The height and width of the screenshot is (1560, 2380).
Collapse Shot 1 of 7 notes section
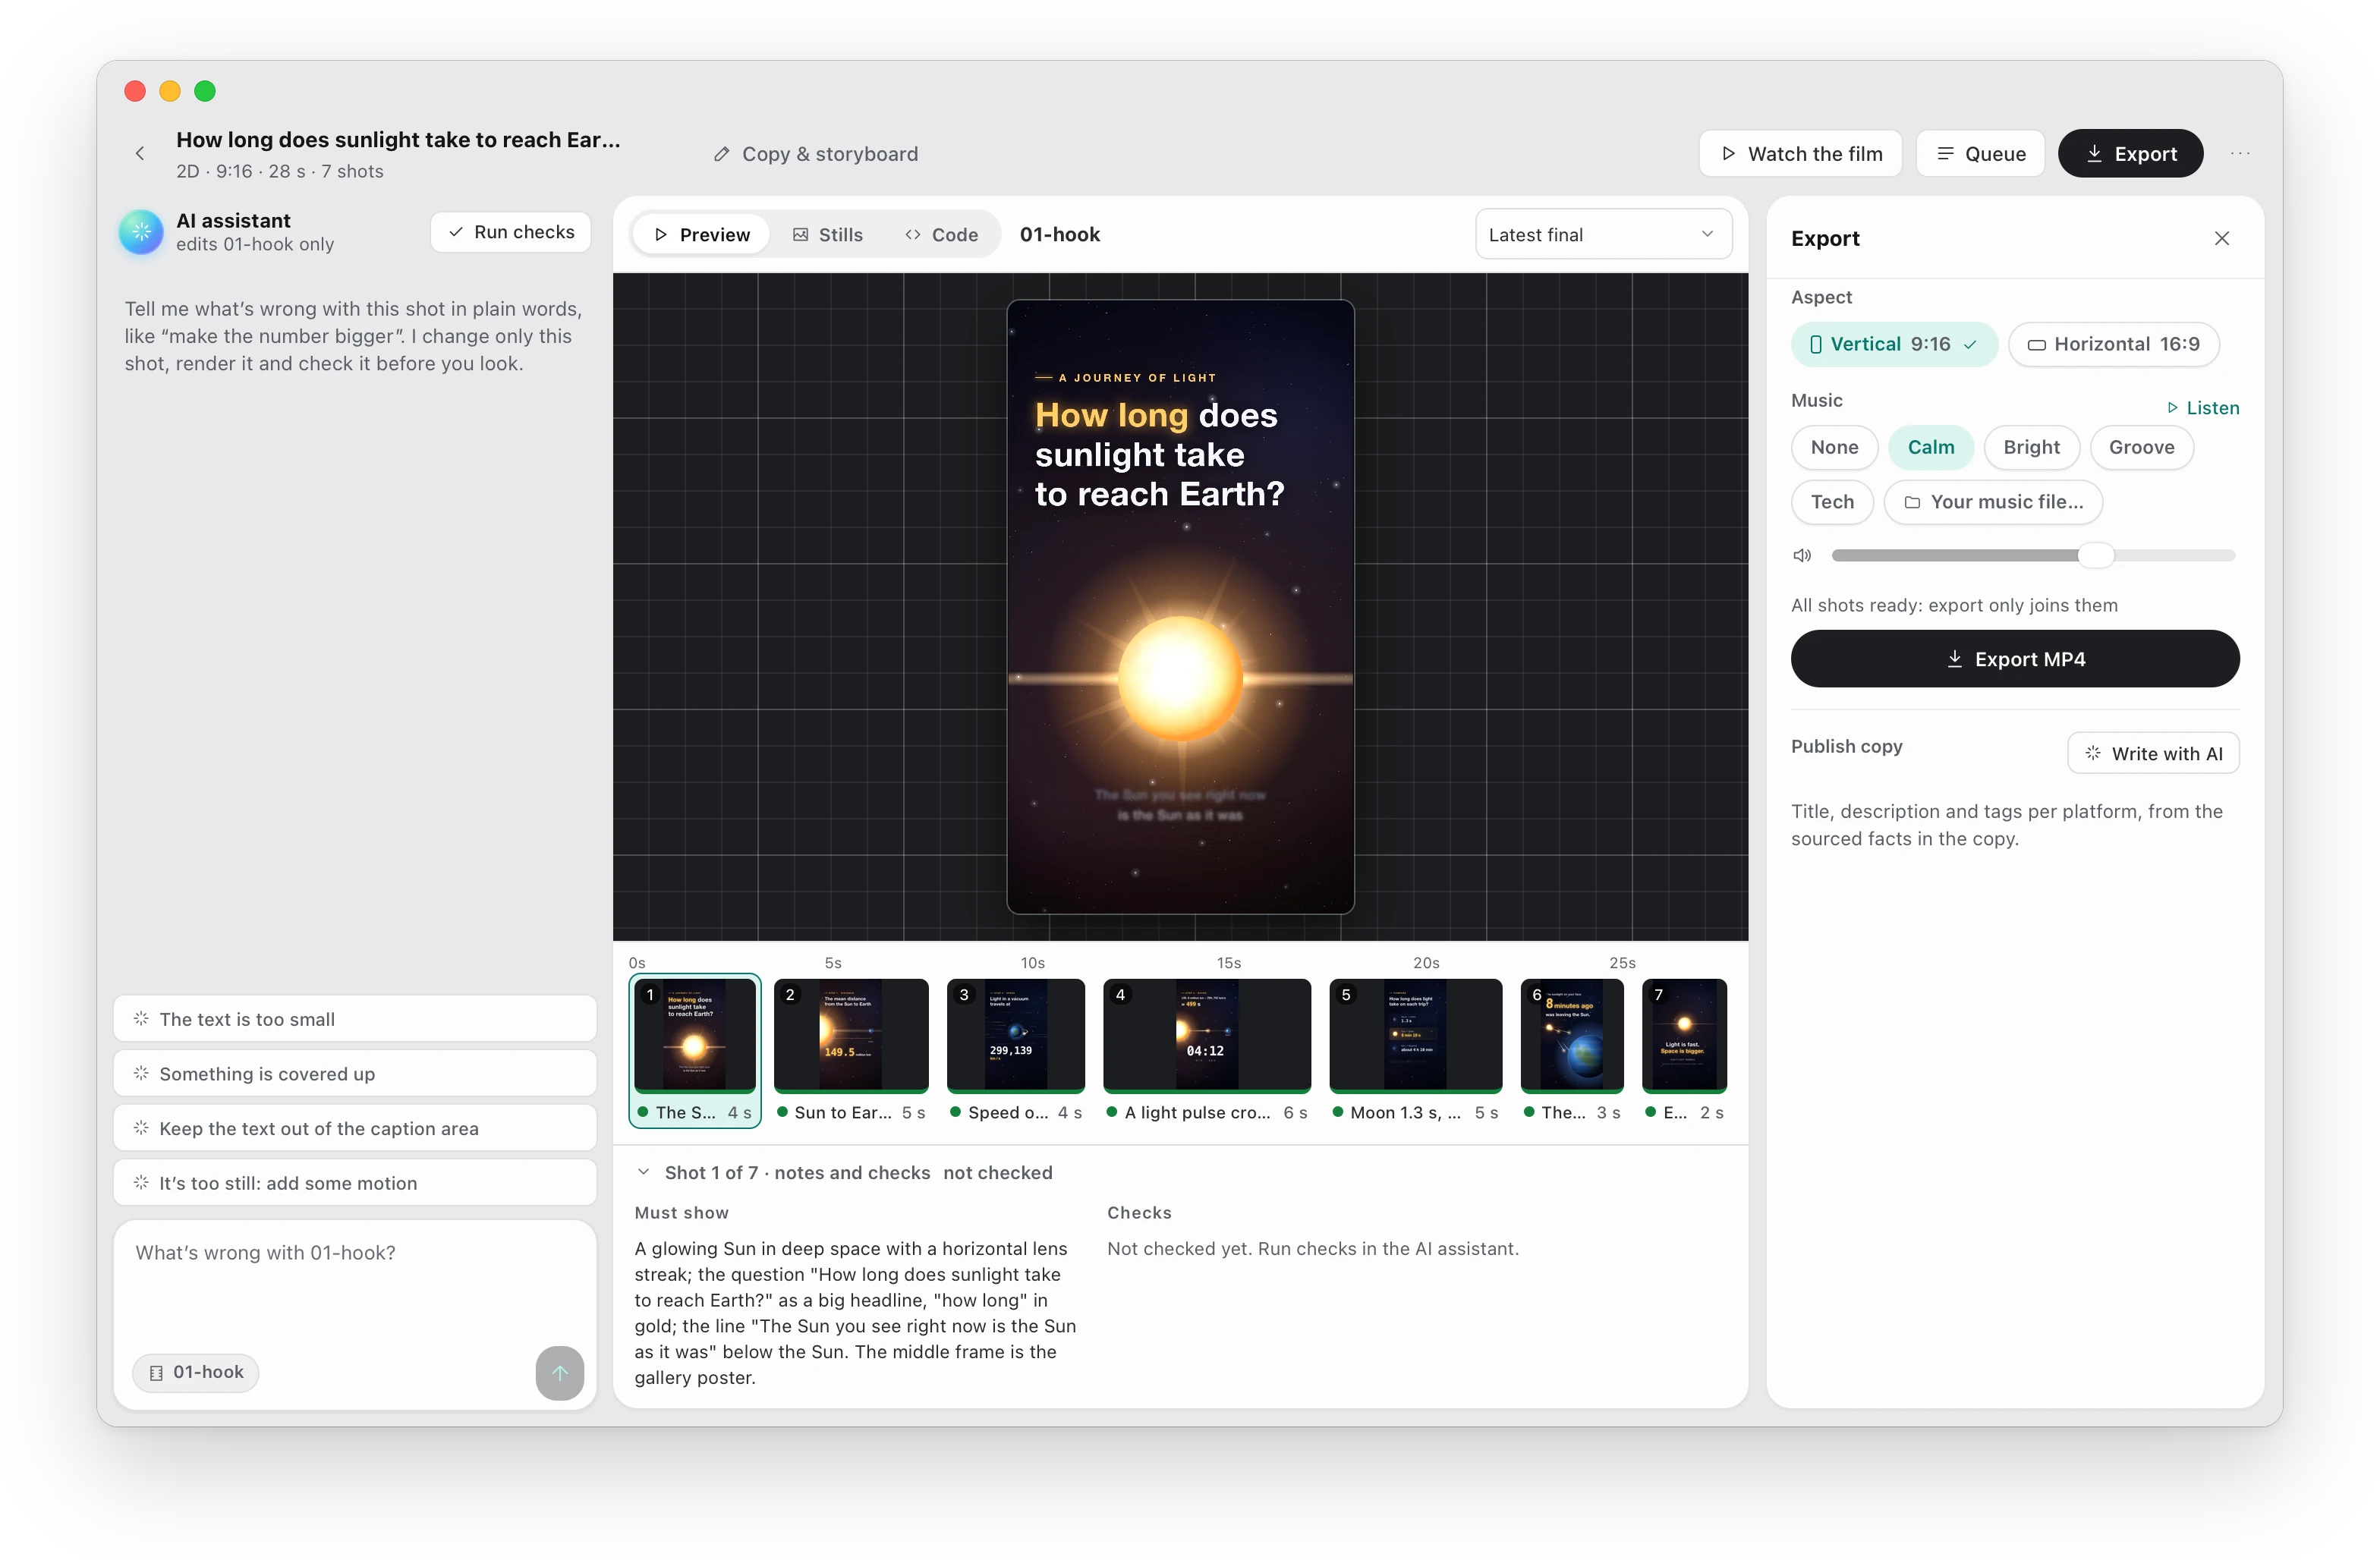(644, 1172)
